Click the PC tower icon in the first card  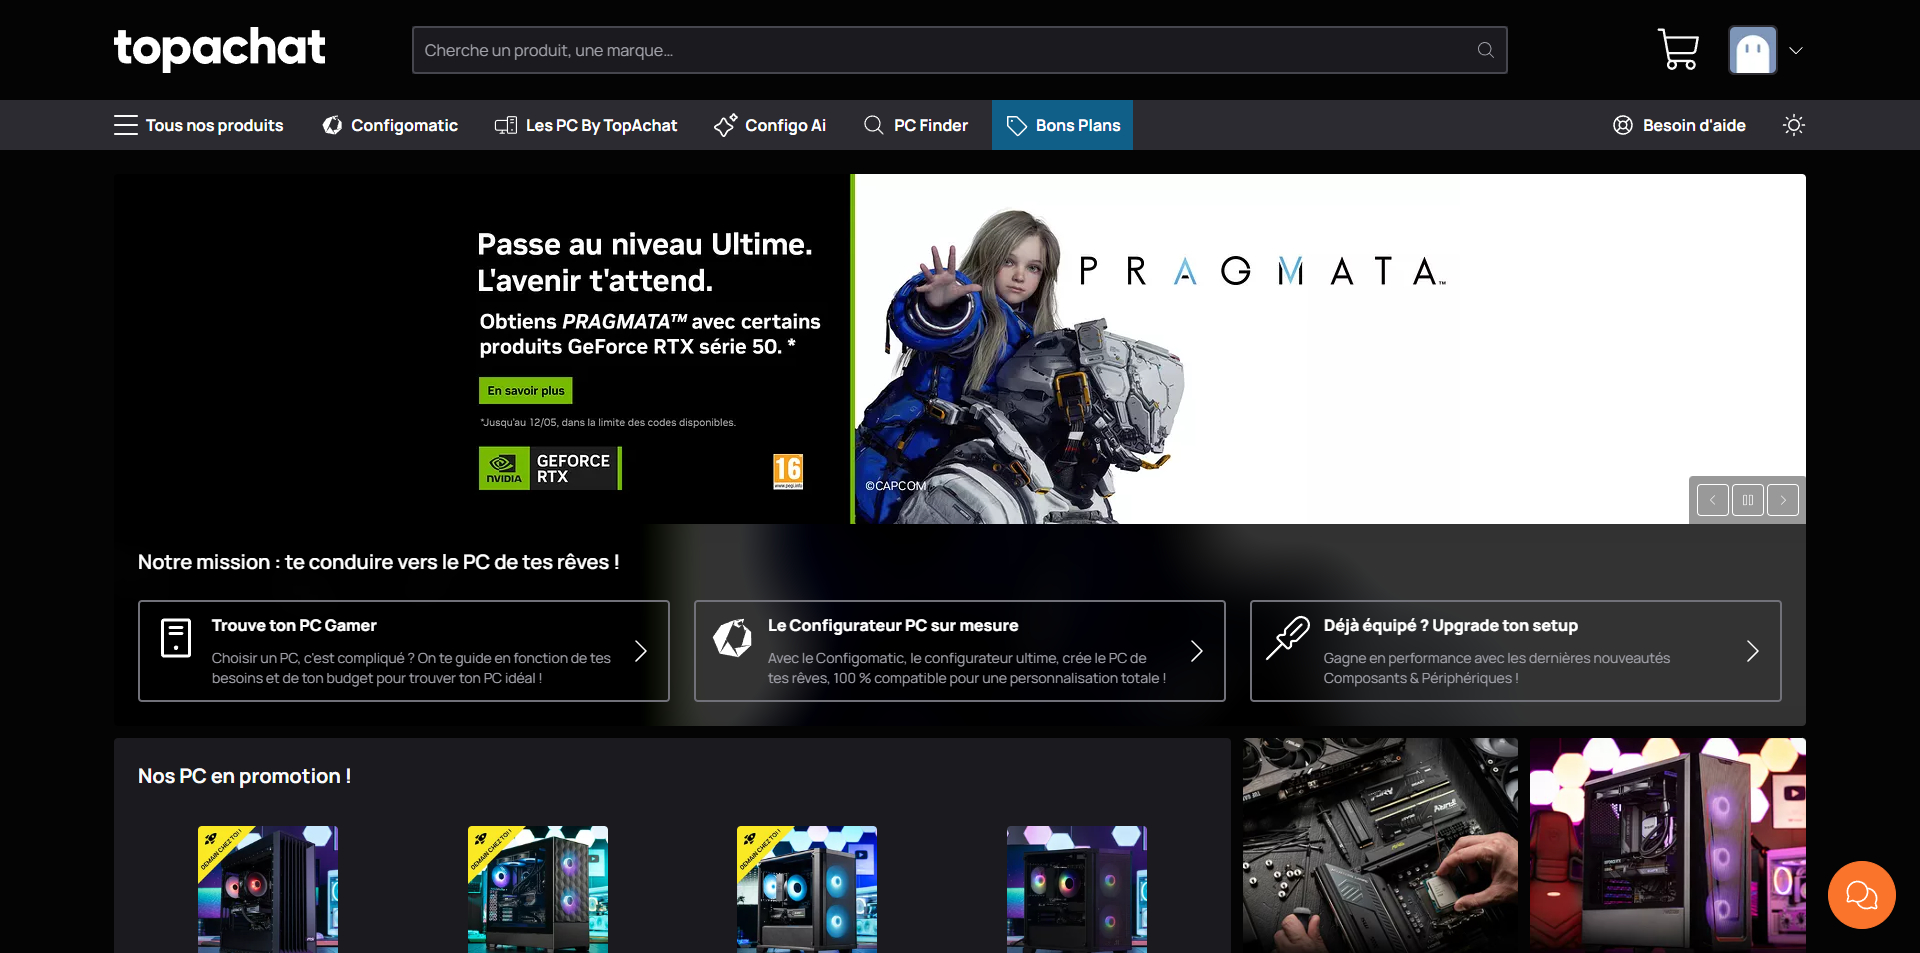point(176,637)
